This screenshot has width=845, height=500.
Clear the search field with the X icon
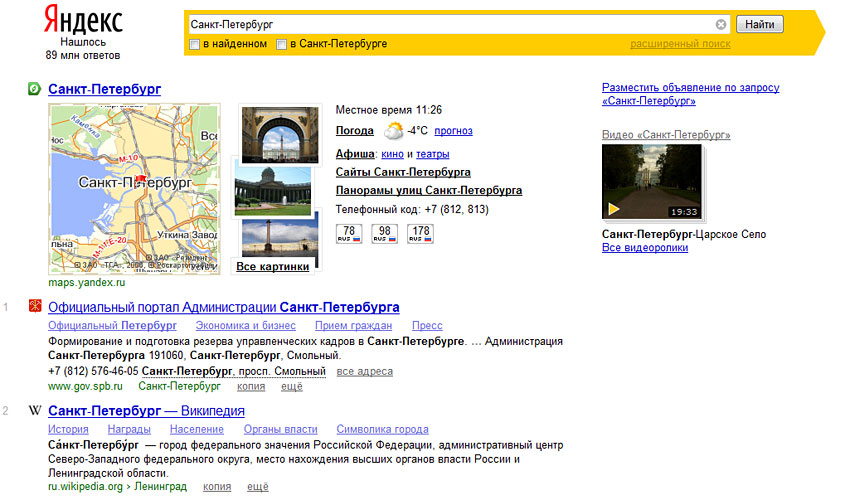[721, 24]
